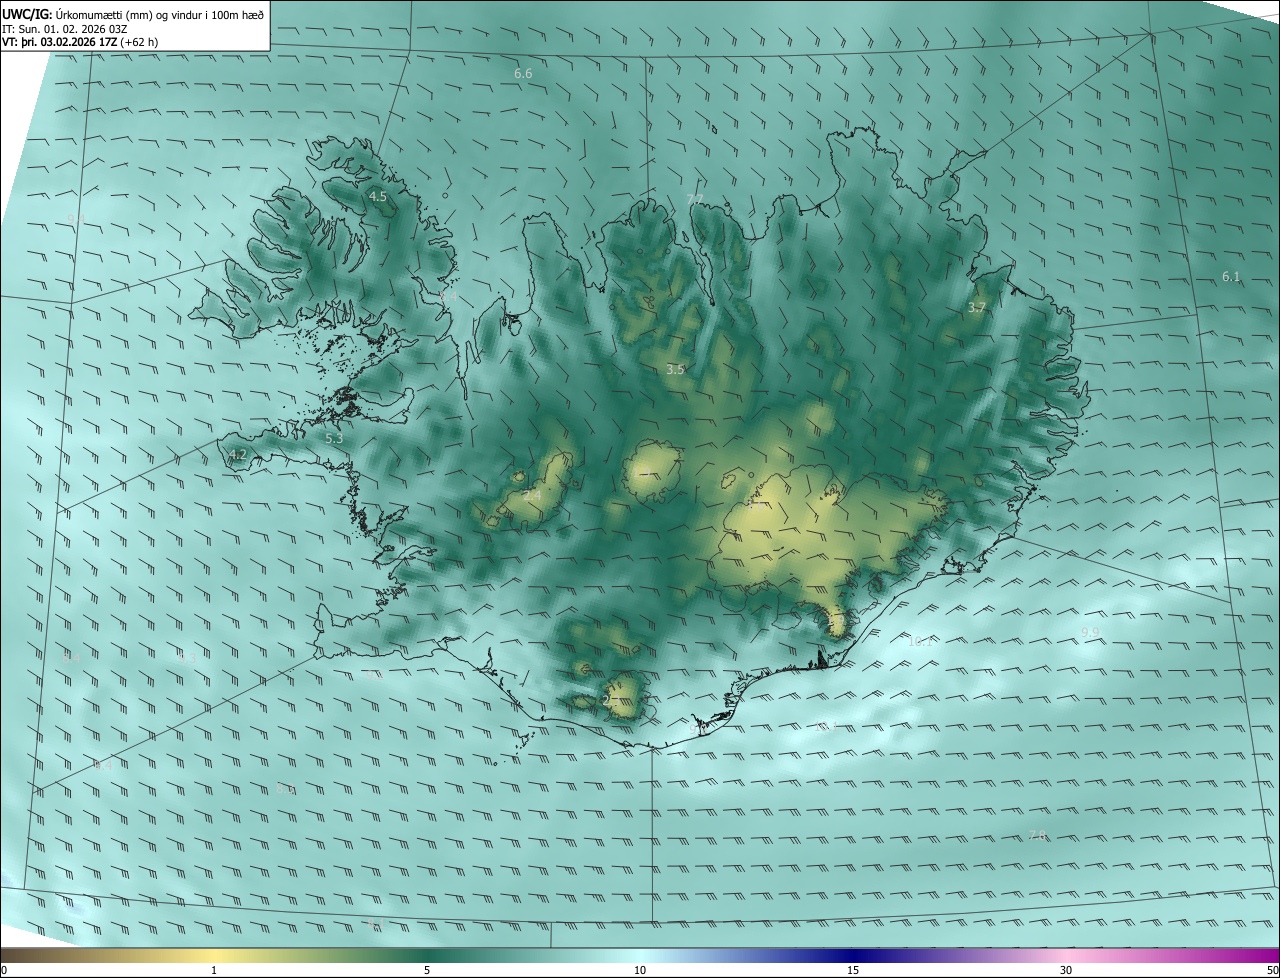Click the 7.8 value label over the sea
This screenshot has height=978, width=1280.
(1038, 836)
